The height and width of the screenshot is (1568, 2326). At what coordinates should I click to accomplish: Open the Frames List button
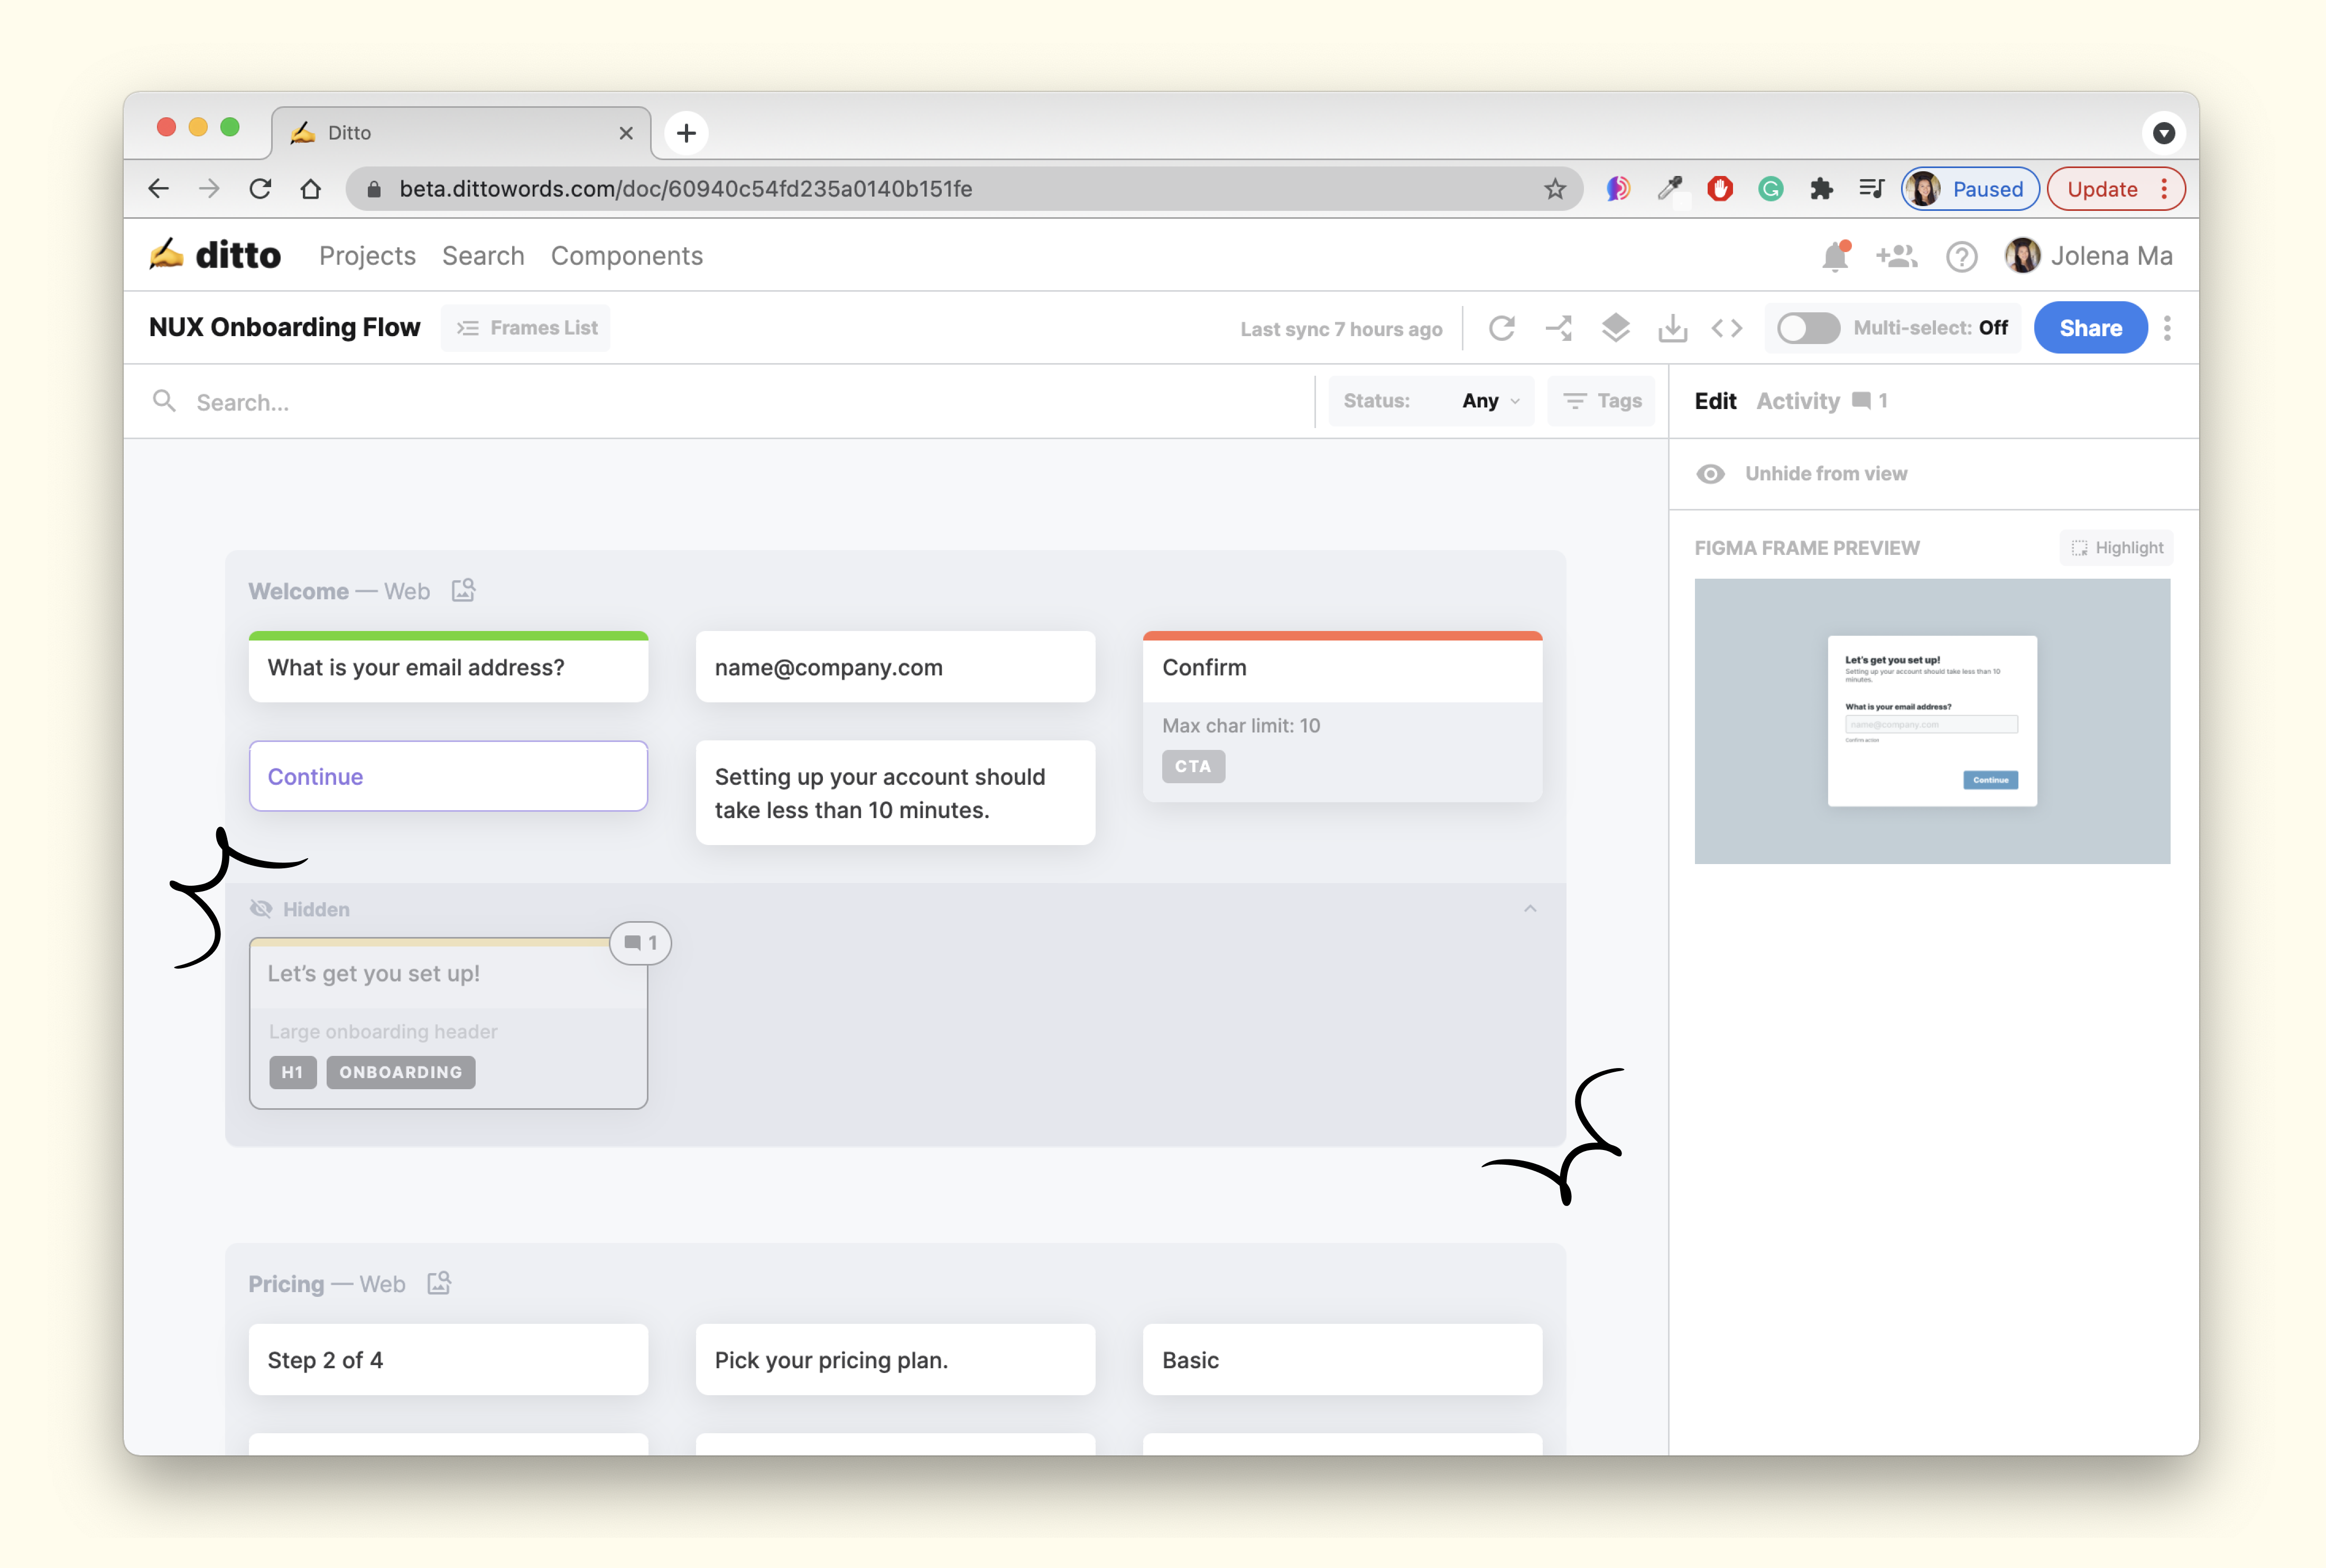pyautogui.click(x=526, y=328)
